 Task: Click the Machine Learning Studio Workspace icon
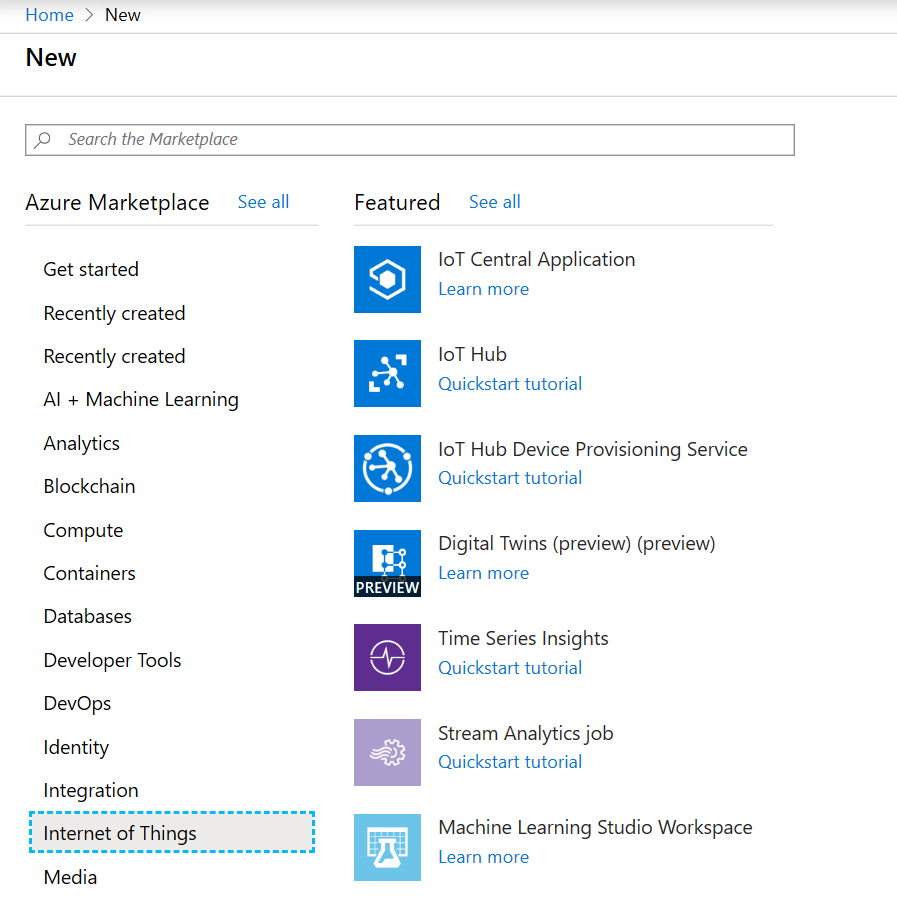387,848
